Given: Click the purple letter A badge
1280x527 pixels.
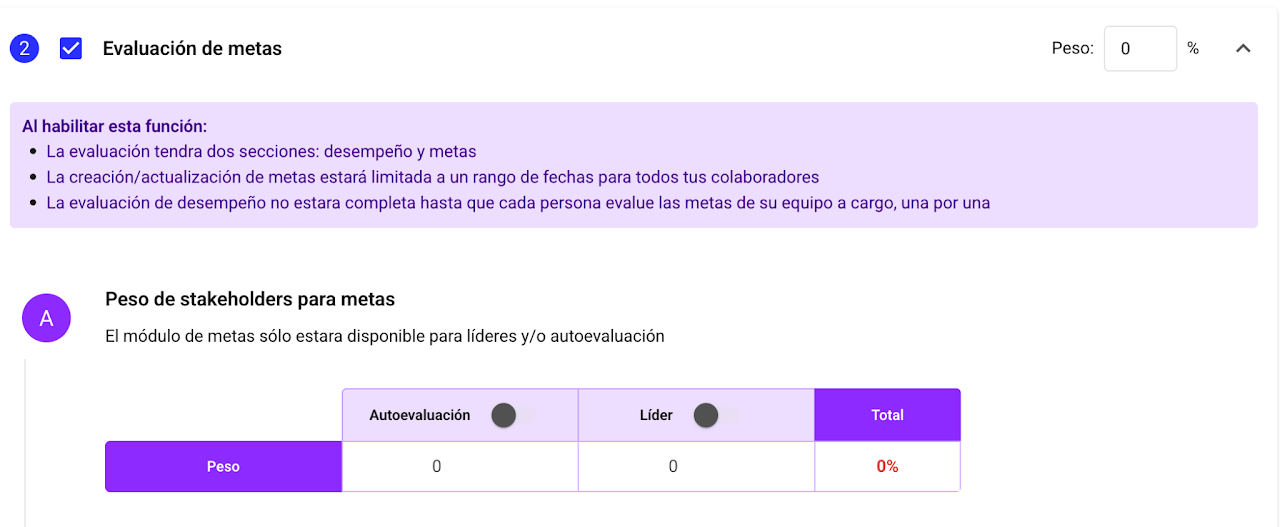Looking at the screenshot, I should 46,318.
